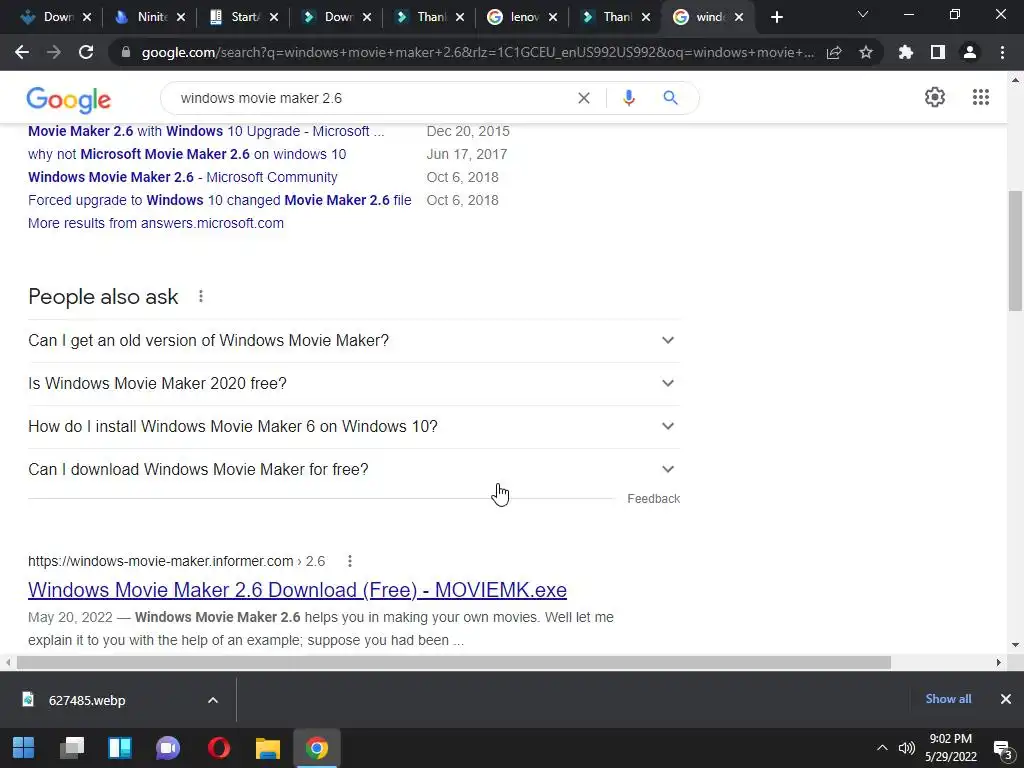Close the Ninite tab

pyautogui.click(x=181, y=18)
